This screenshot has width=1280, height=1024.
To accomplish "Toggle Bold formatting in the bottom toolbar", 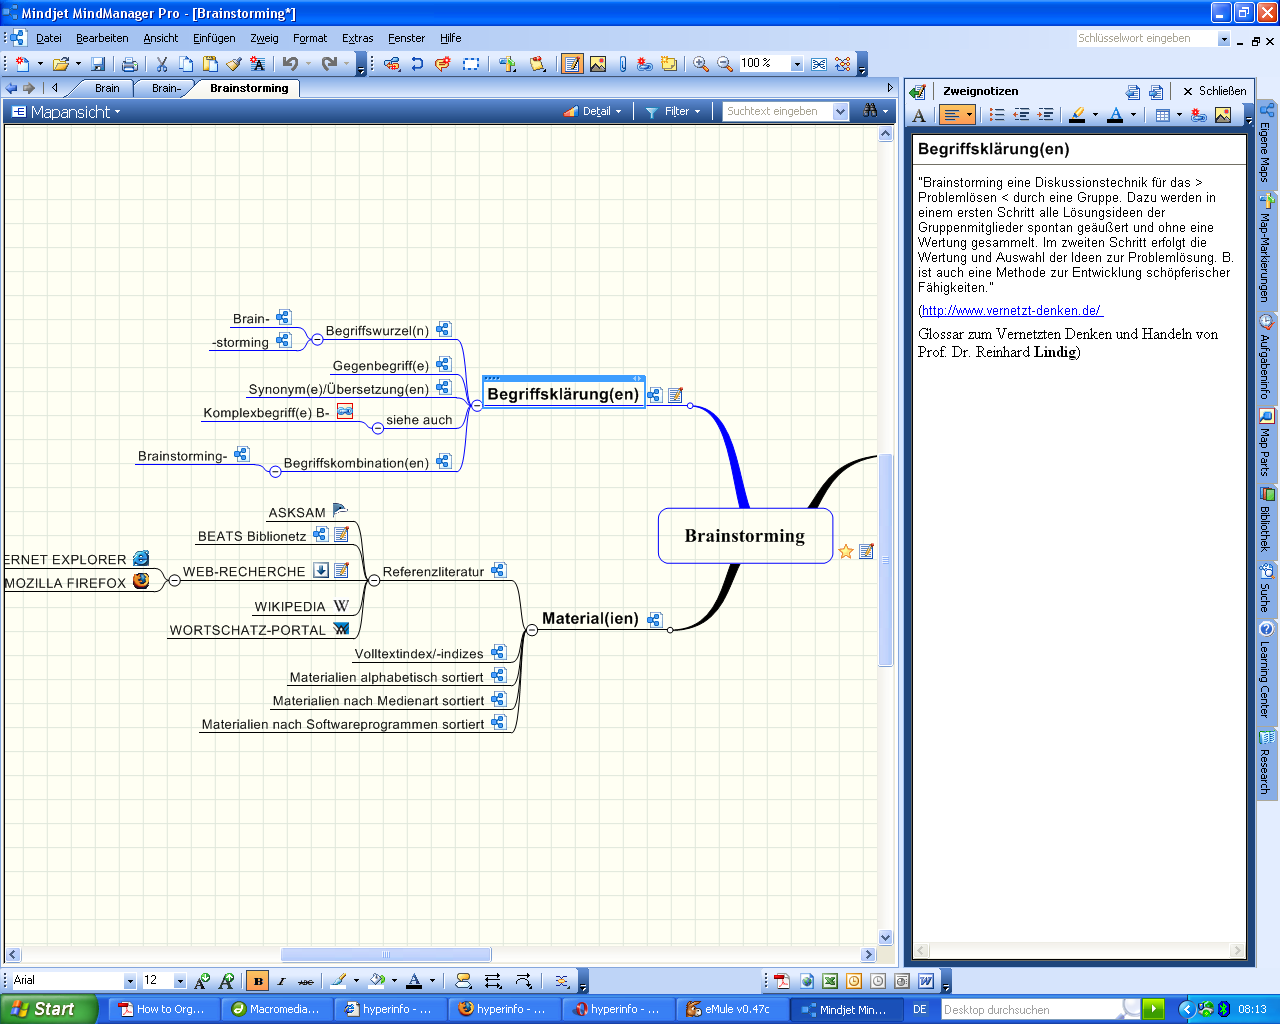I will tap(258, 981).
